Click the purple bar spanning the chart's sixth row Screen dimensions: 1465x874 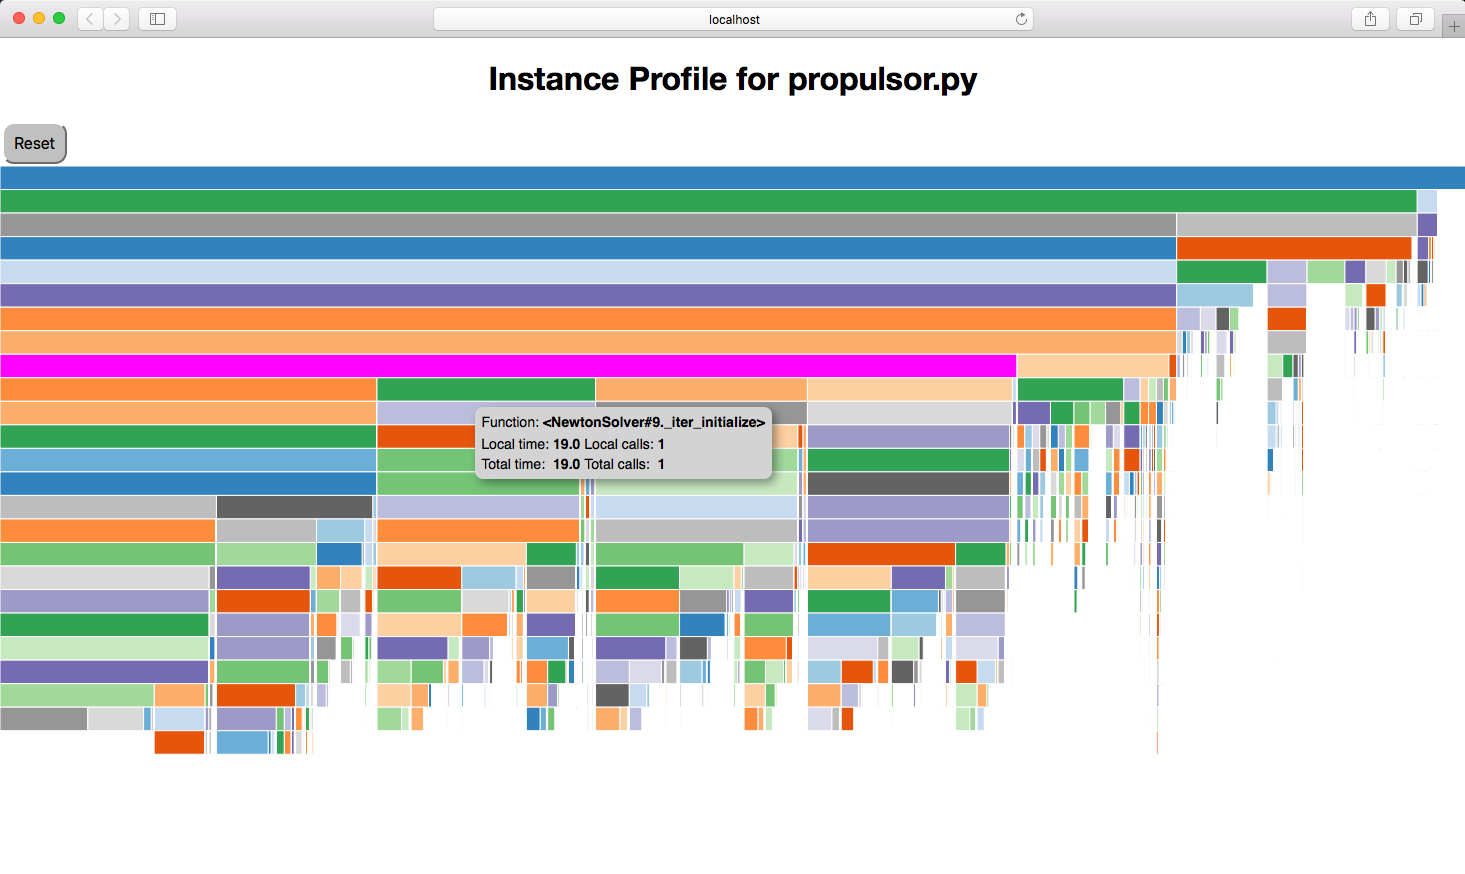tap(588, 295)
